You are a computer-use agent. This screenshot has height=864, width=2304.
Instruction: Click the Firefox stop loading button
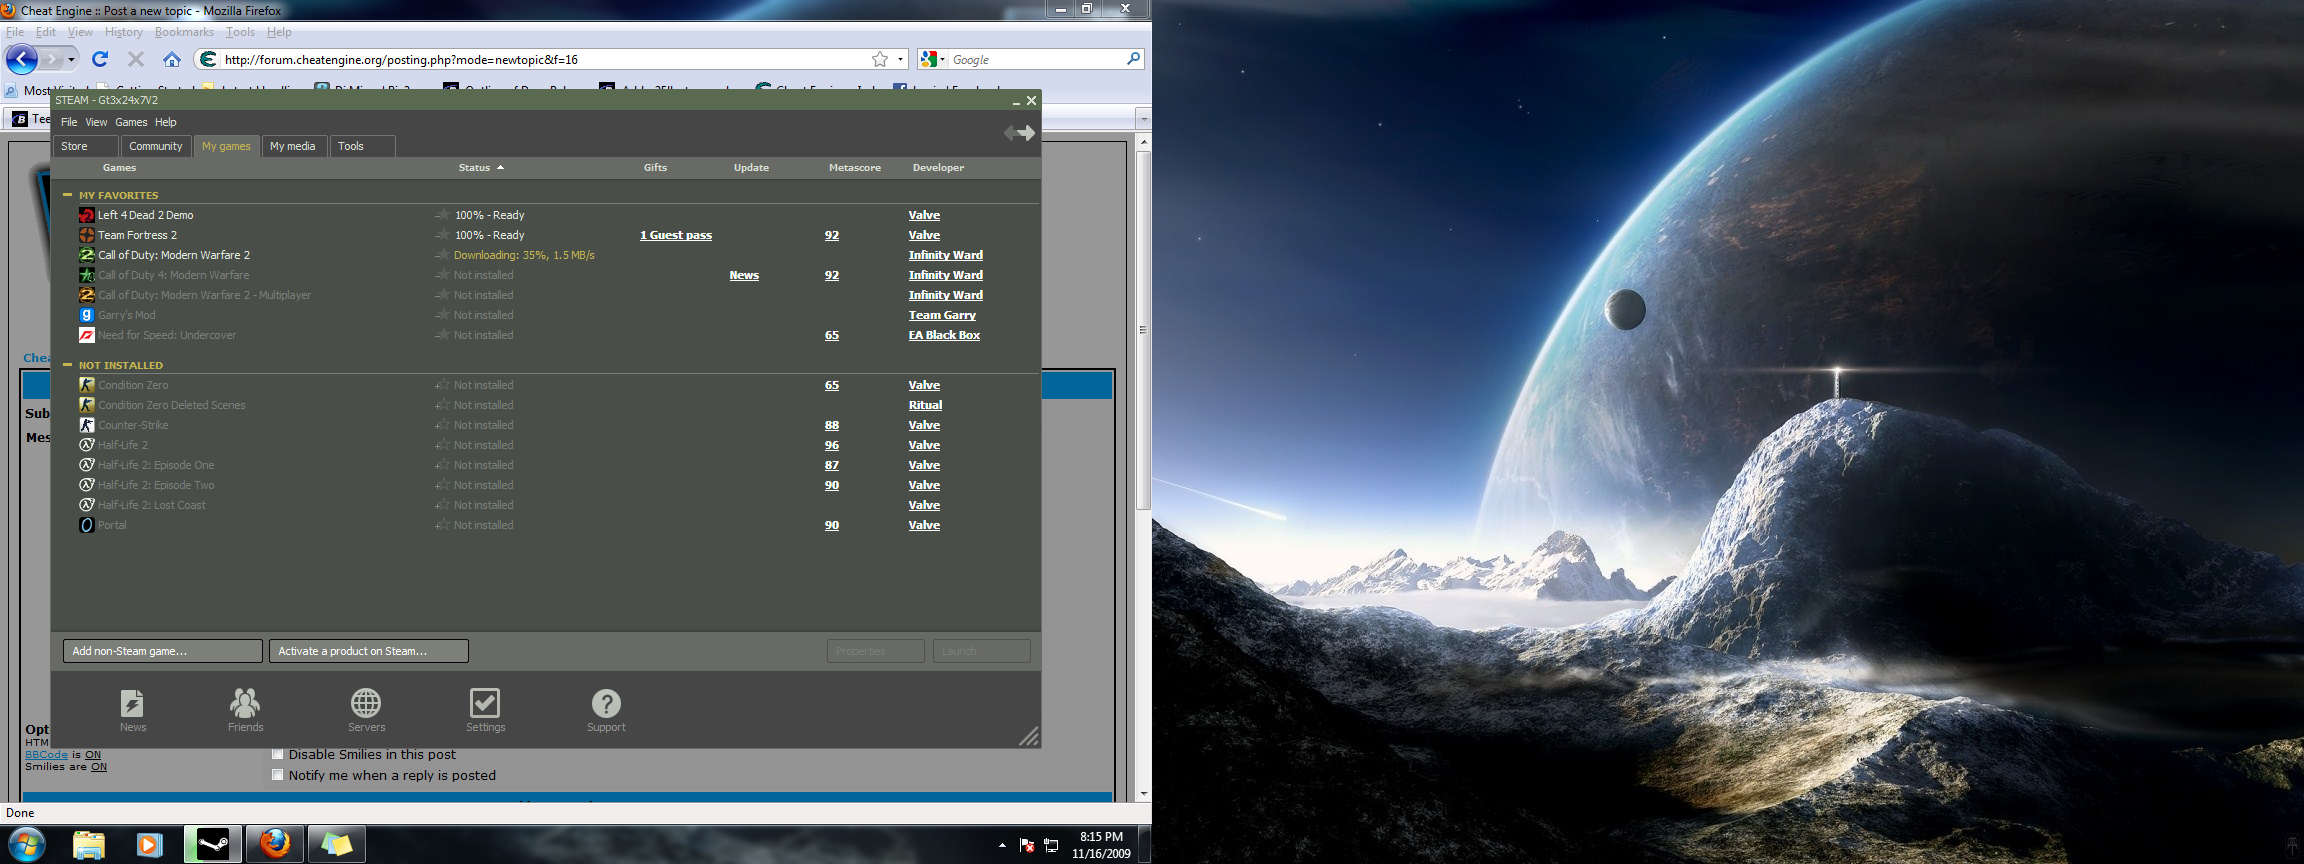136,59
